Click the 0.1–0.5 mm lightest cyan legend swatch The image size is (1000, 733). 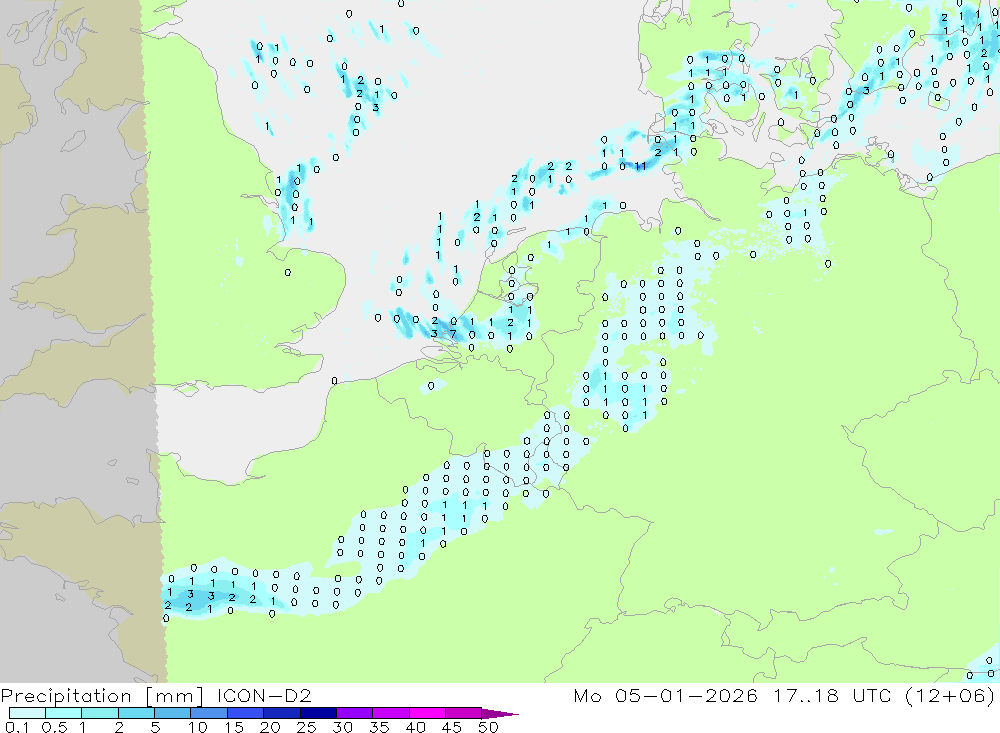27,713
